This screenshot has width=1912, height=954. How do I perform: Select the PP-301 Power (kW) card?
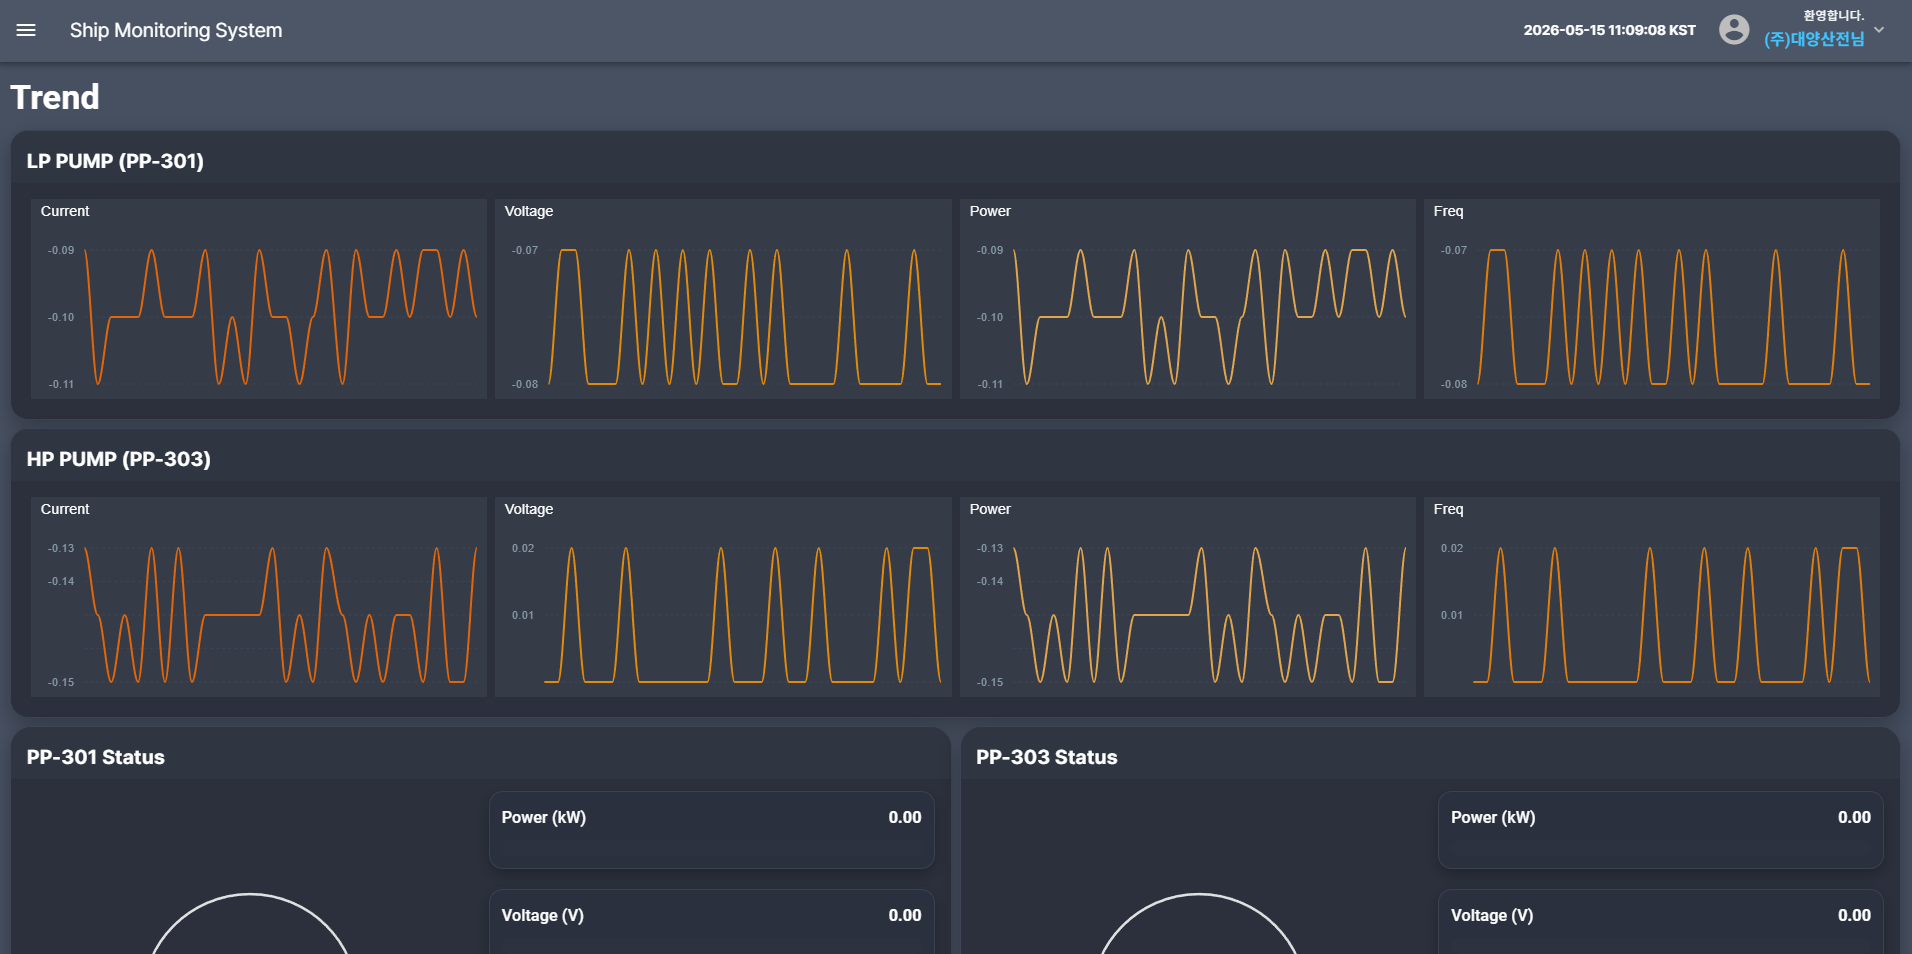[x=712, y=830]
